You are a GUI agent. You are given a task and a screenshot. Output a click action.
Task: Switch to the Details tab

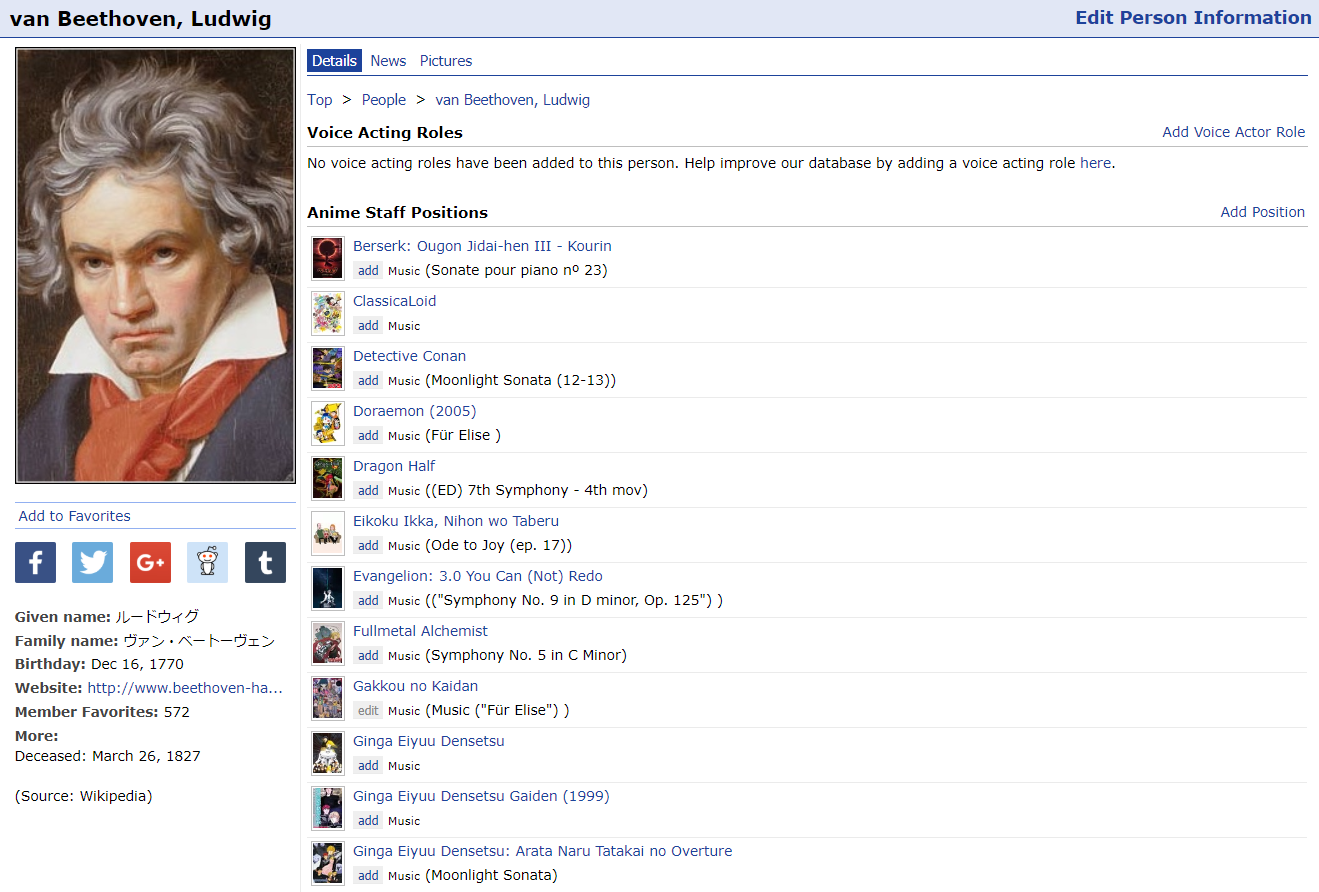[334, 61]
